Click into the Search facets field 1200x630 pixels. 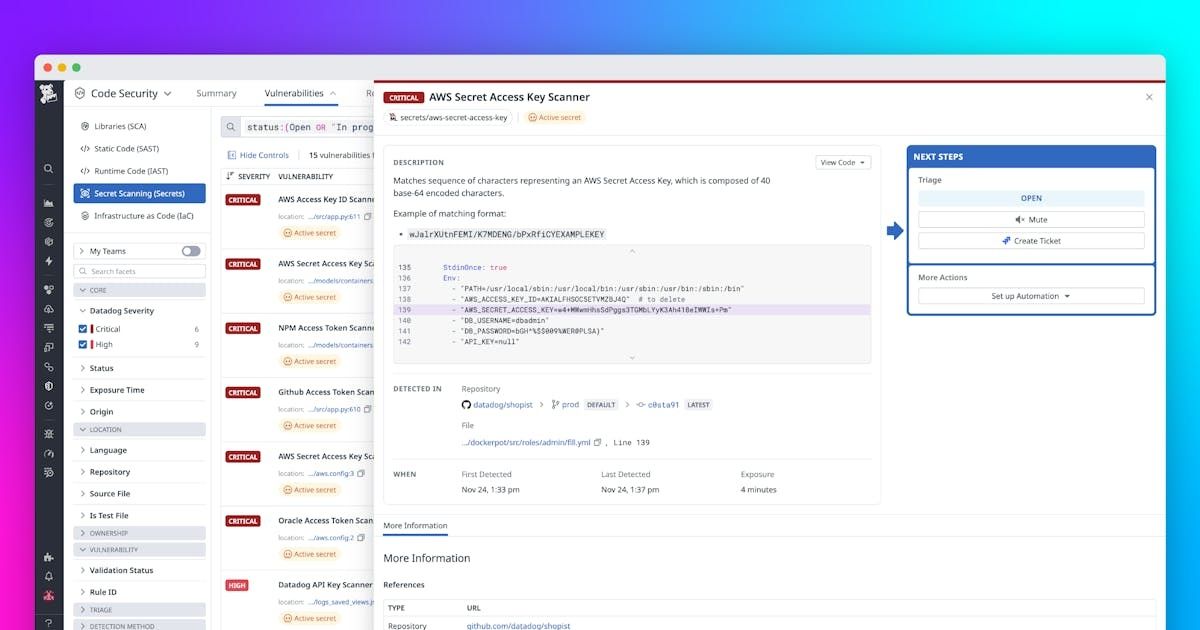click(140, 271)
